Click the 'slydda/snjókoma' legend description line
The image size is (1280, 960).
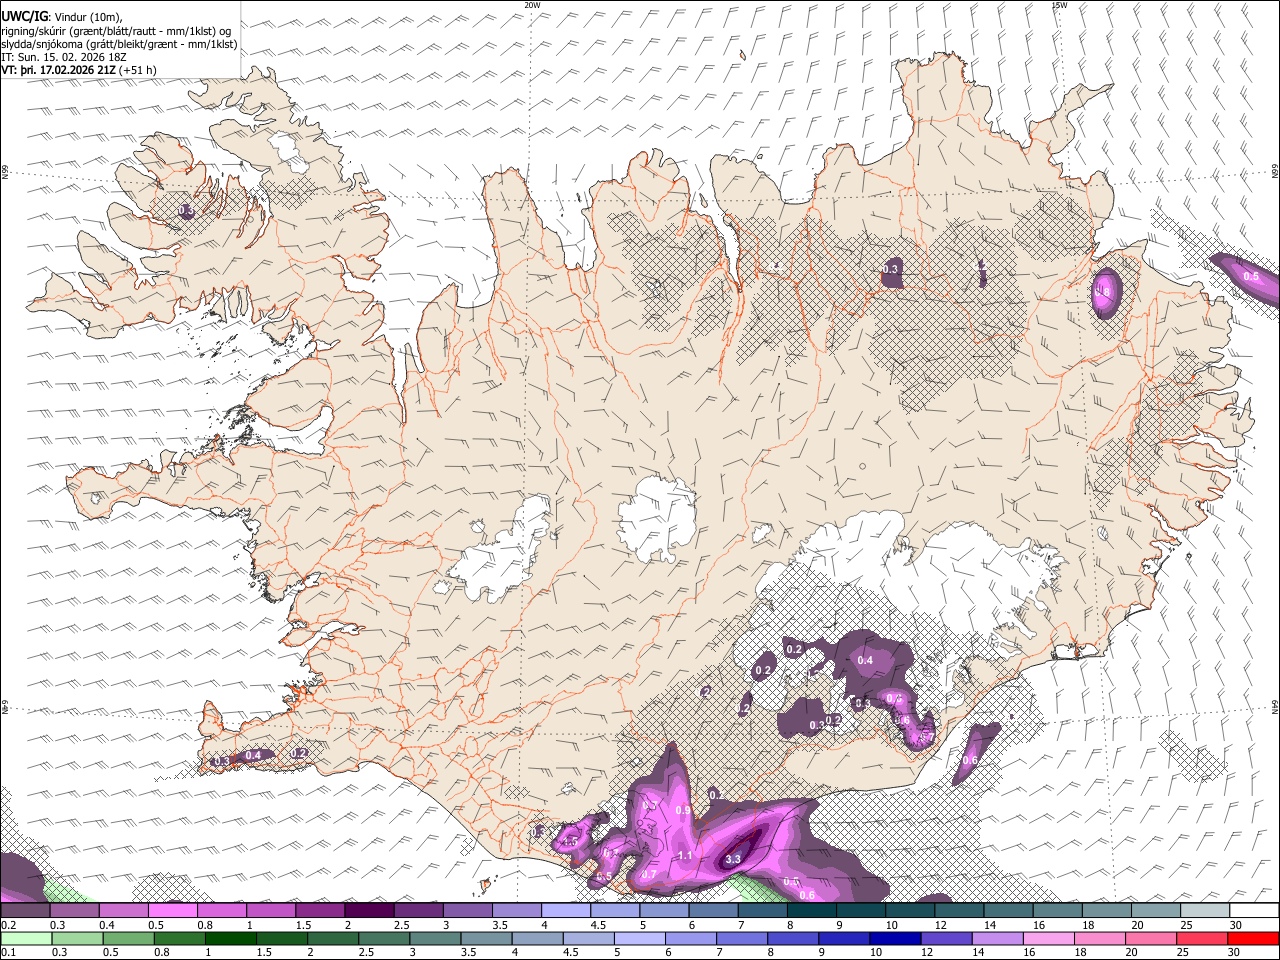(120, 44)
